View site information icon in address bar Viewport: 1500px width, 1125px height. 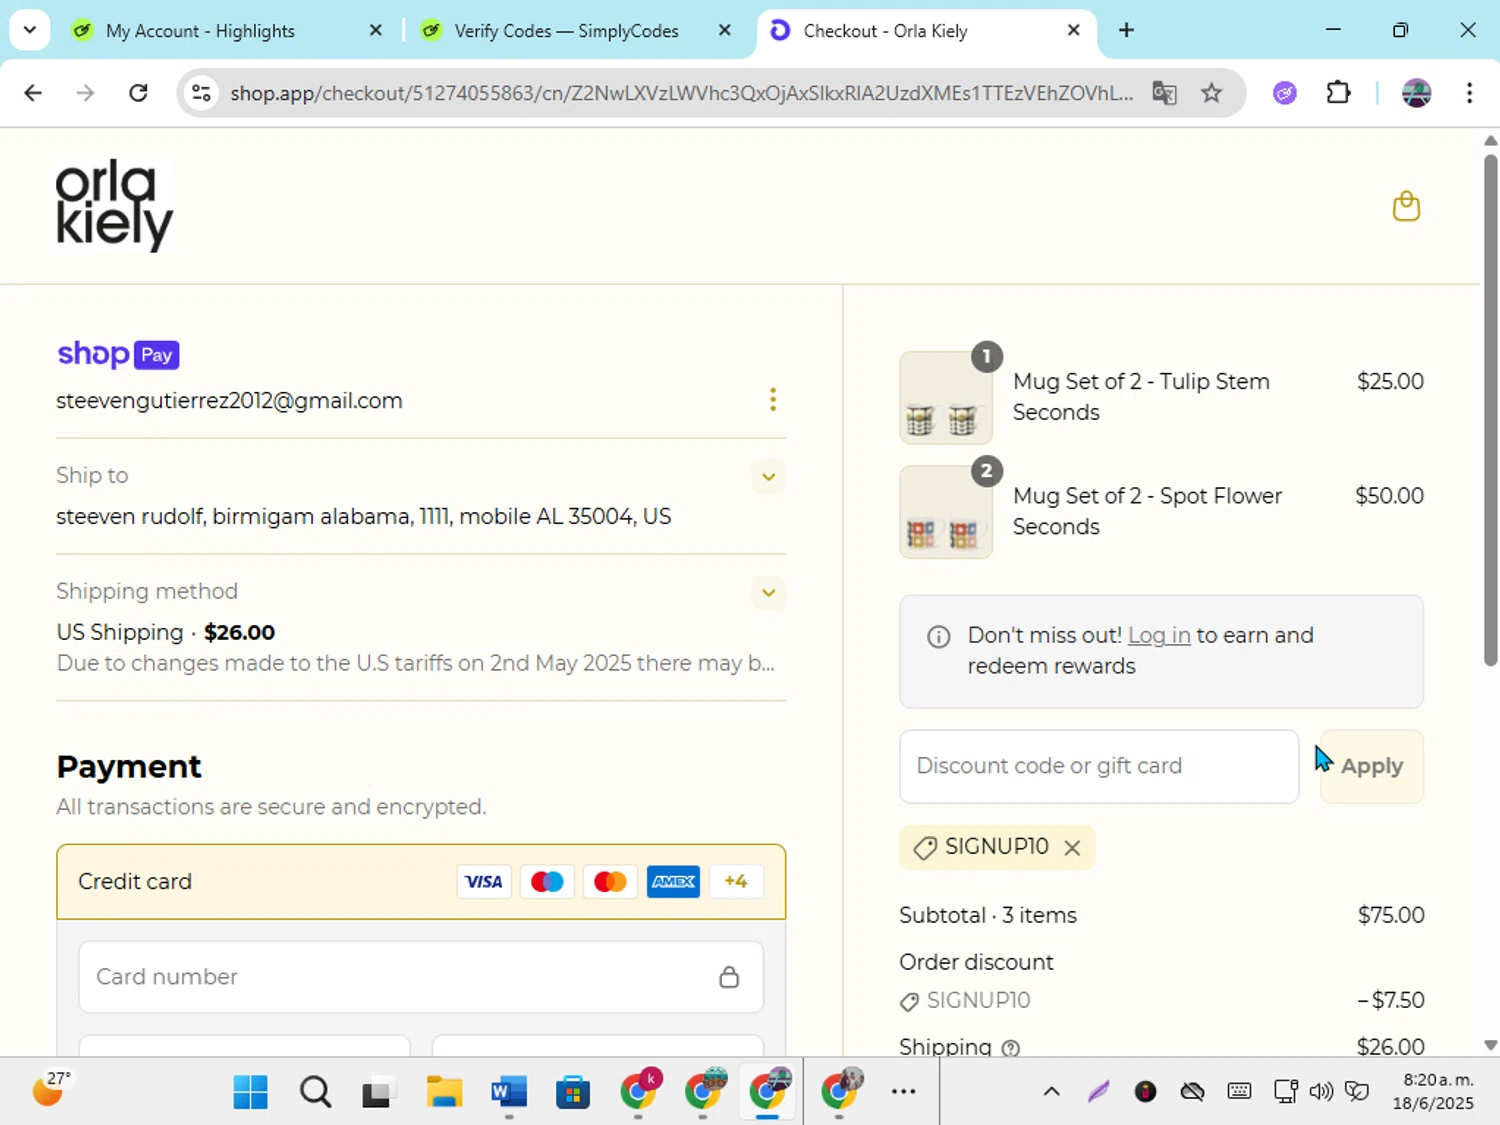pos(201,93)
